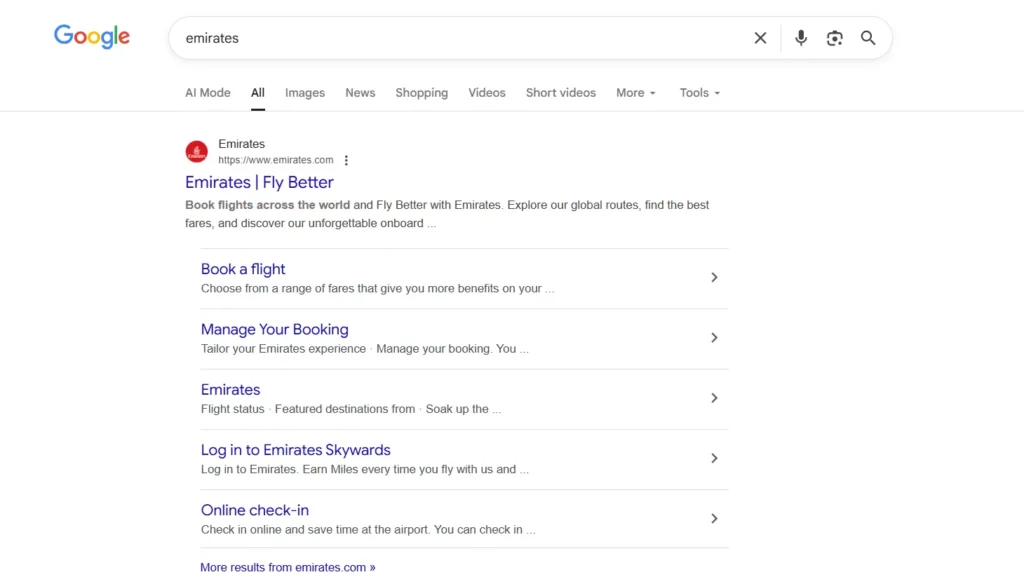The image size is (1024, 584).
Task: Open Google Lens image search
Action: pyautogui.click(x=834, y=37)
